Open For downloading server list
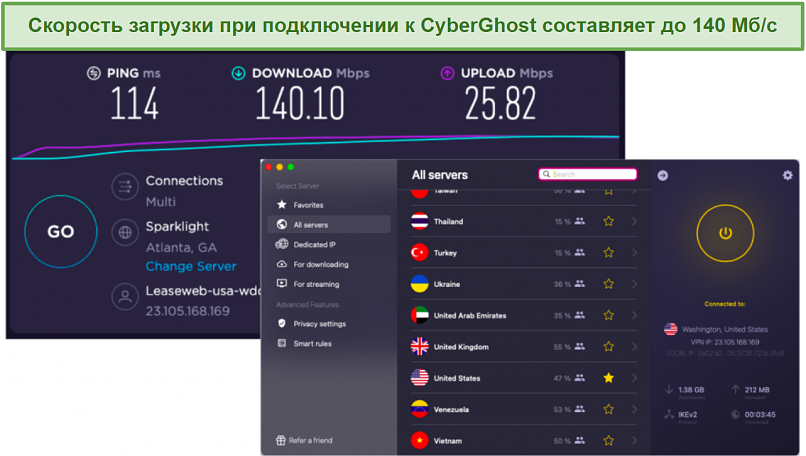 point(329,264)
